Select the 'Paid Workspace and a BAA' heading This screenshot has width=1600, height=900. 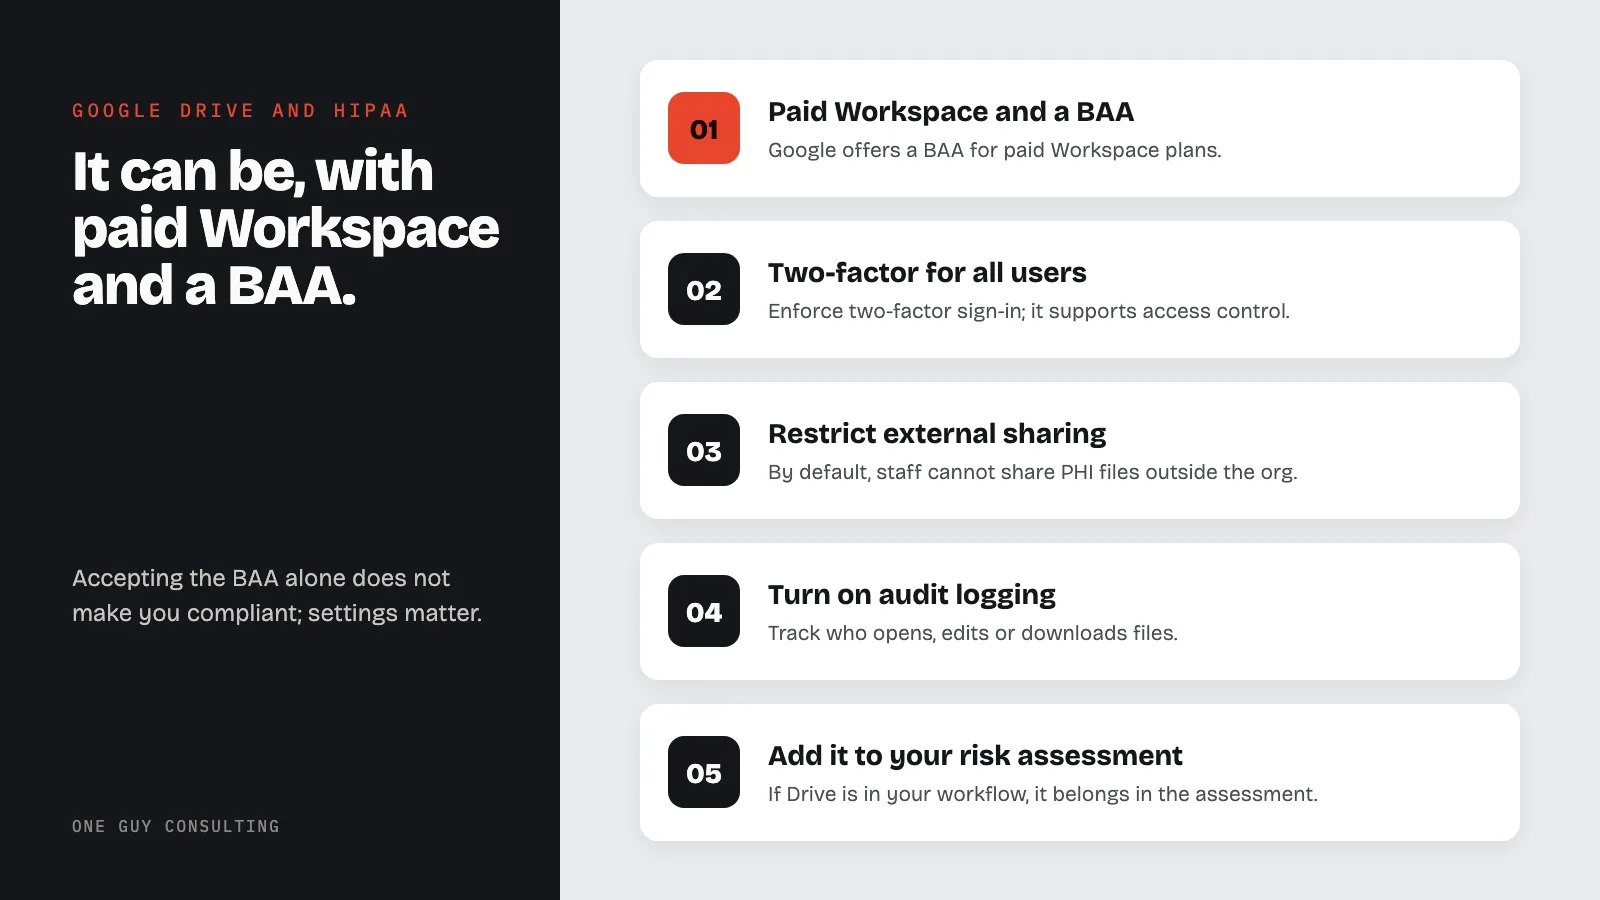[951, 111]
